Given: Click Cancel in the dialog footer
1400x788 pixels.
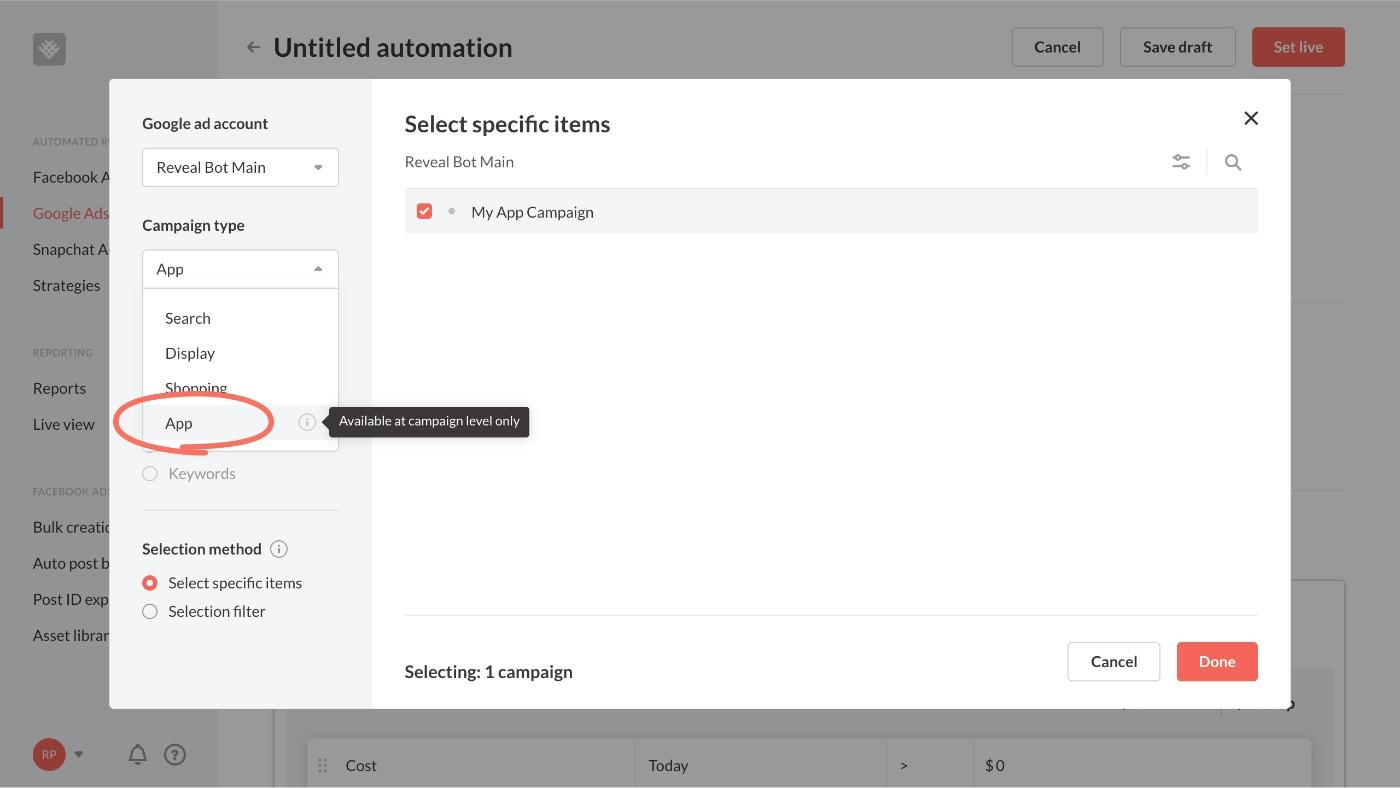Looking at the screenshot, I should click(1114, 661).
